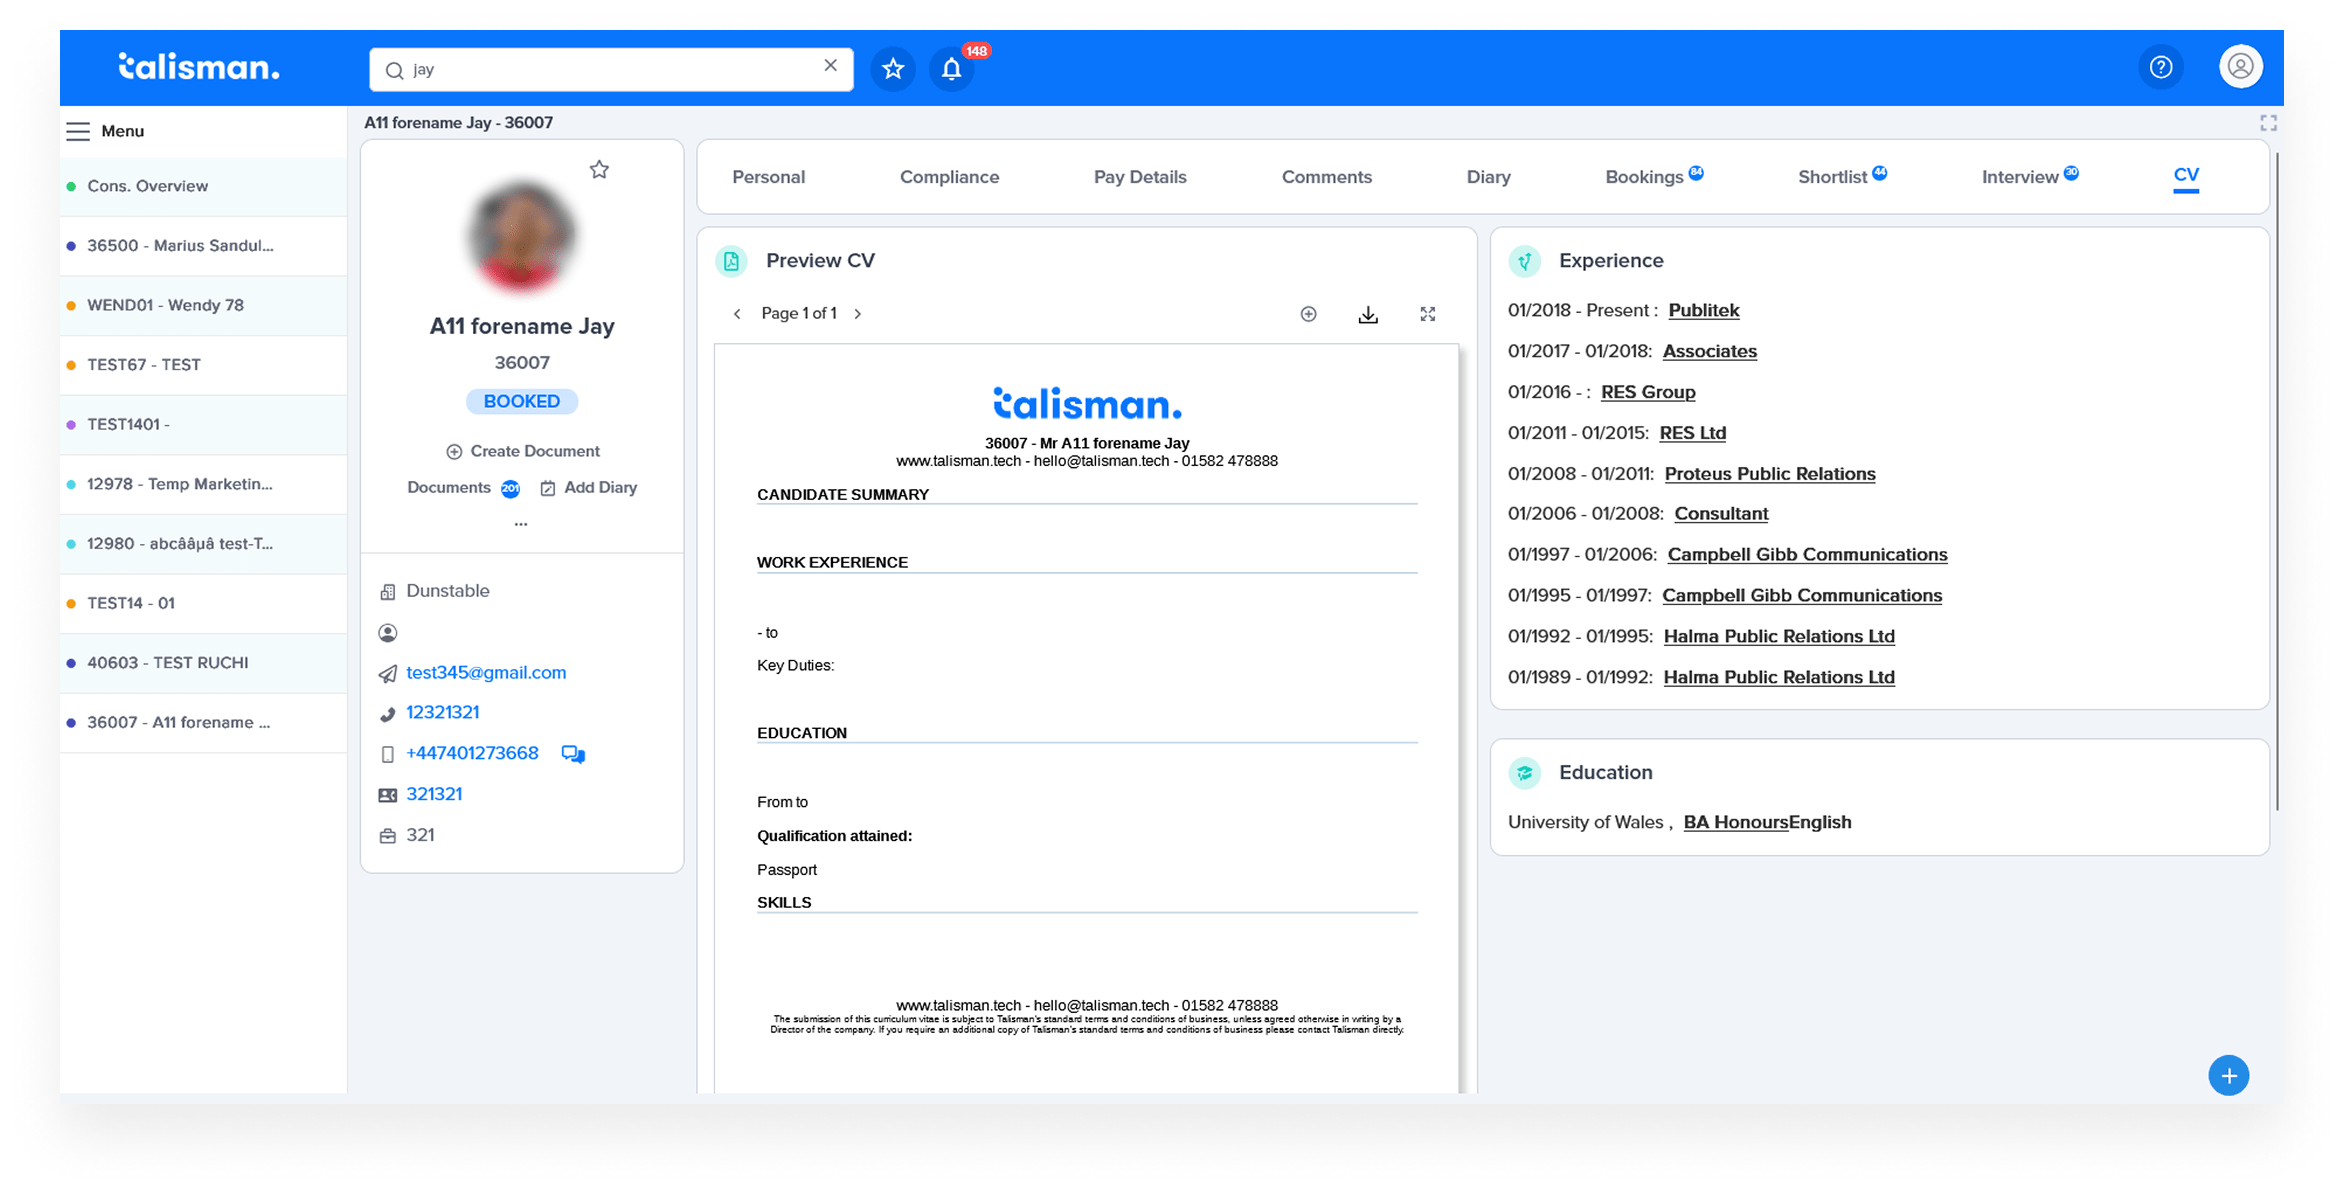The height and width of the screenshot is (1194, 2344).
Task: Go to next CV page arrow
Action: (858, 314)
